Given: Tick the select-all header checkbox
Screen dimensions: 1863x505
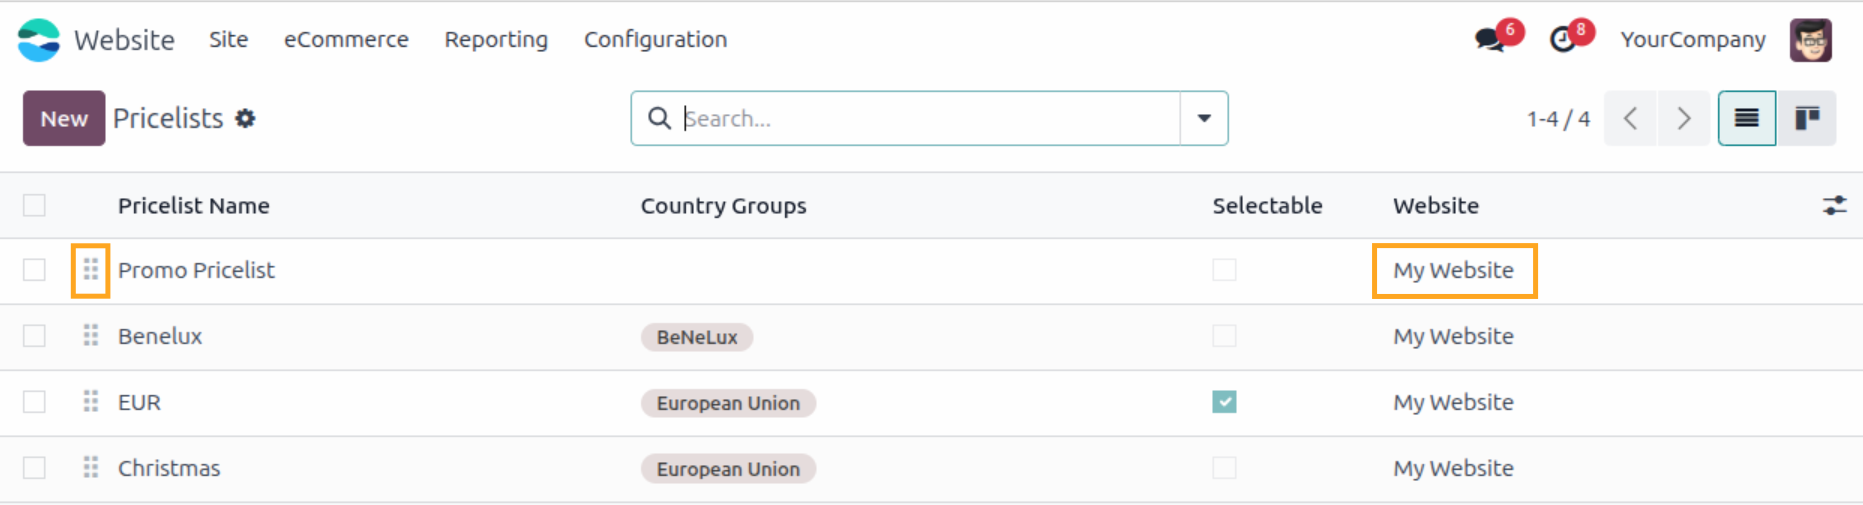Looking at the screenshot, I should pos(35,206).
